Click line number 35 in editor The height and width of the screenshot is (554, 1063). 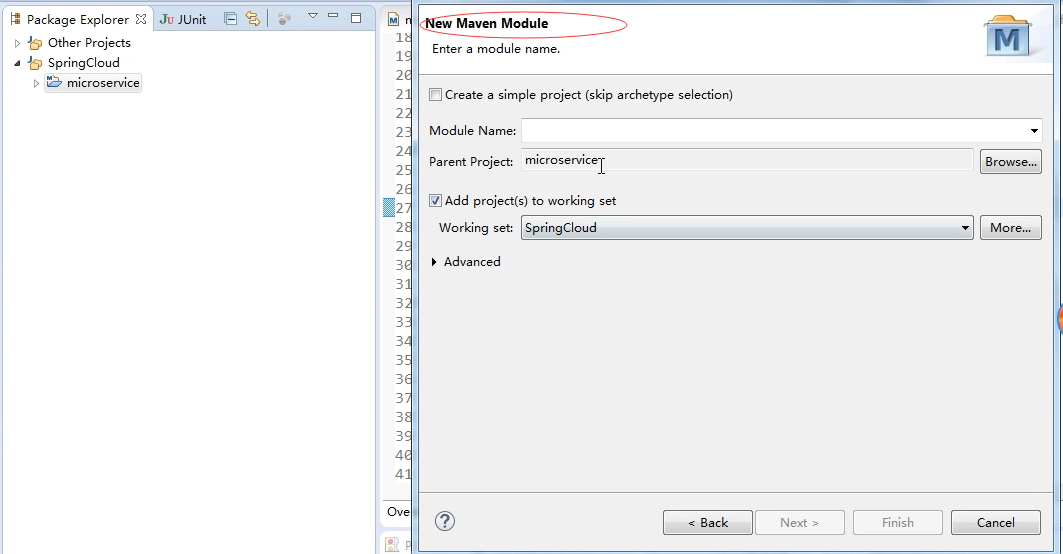click(403, 359)
